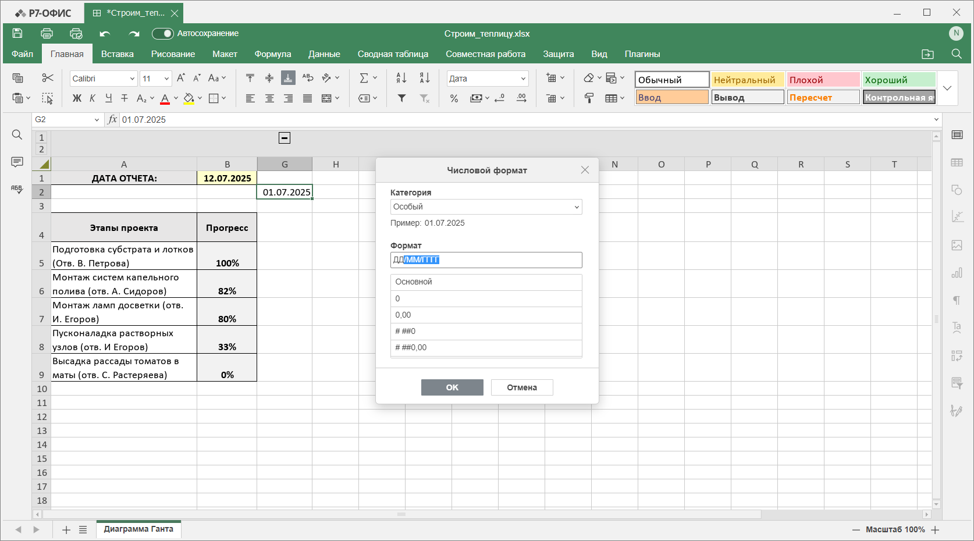Viewport: 974px width, 541px height.
Task: Undo the last action
Action: [104, 34]
